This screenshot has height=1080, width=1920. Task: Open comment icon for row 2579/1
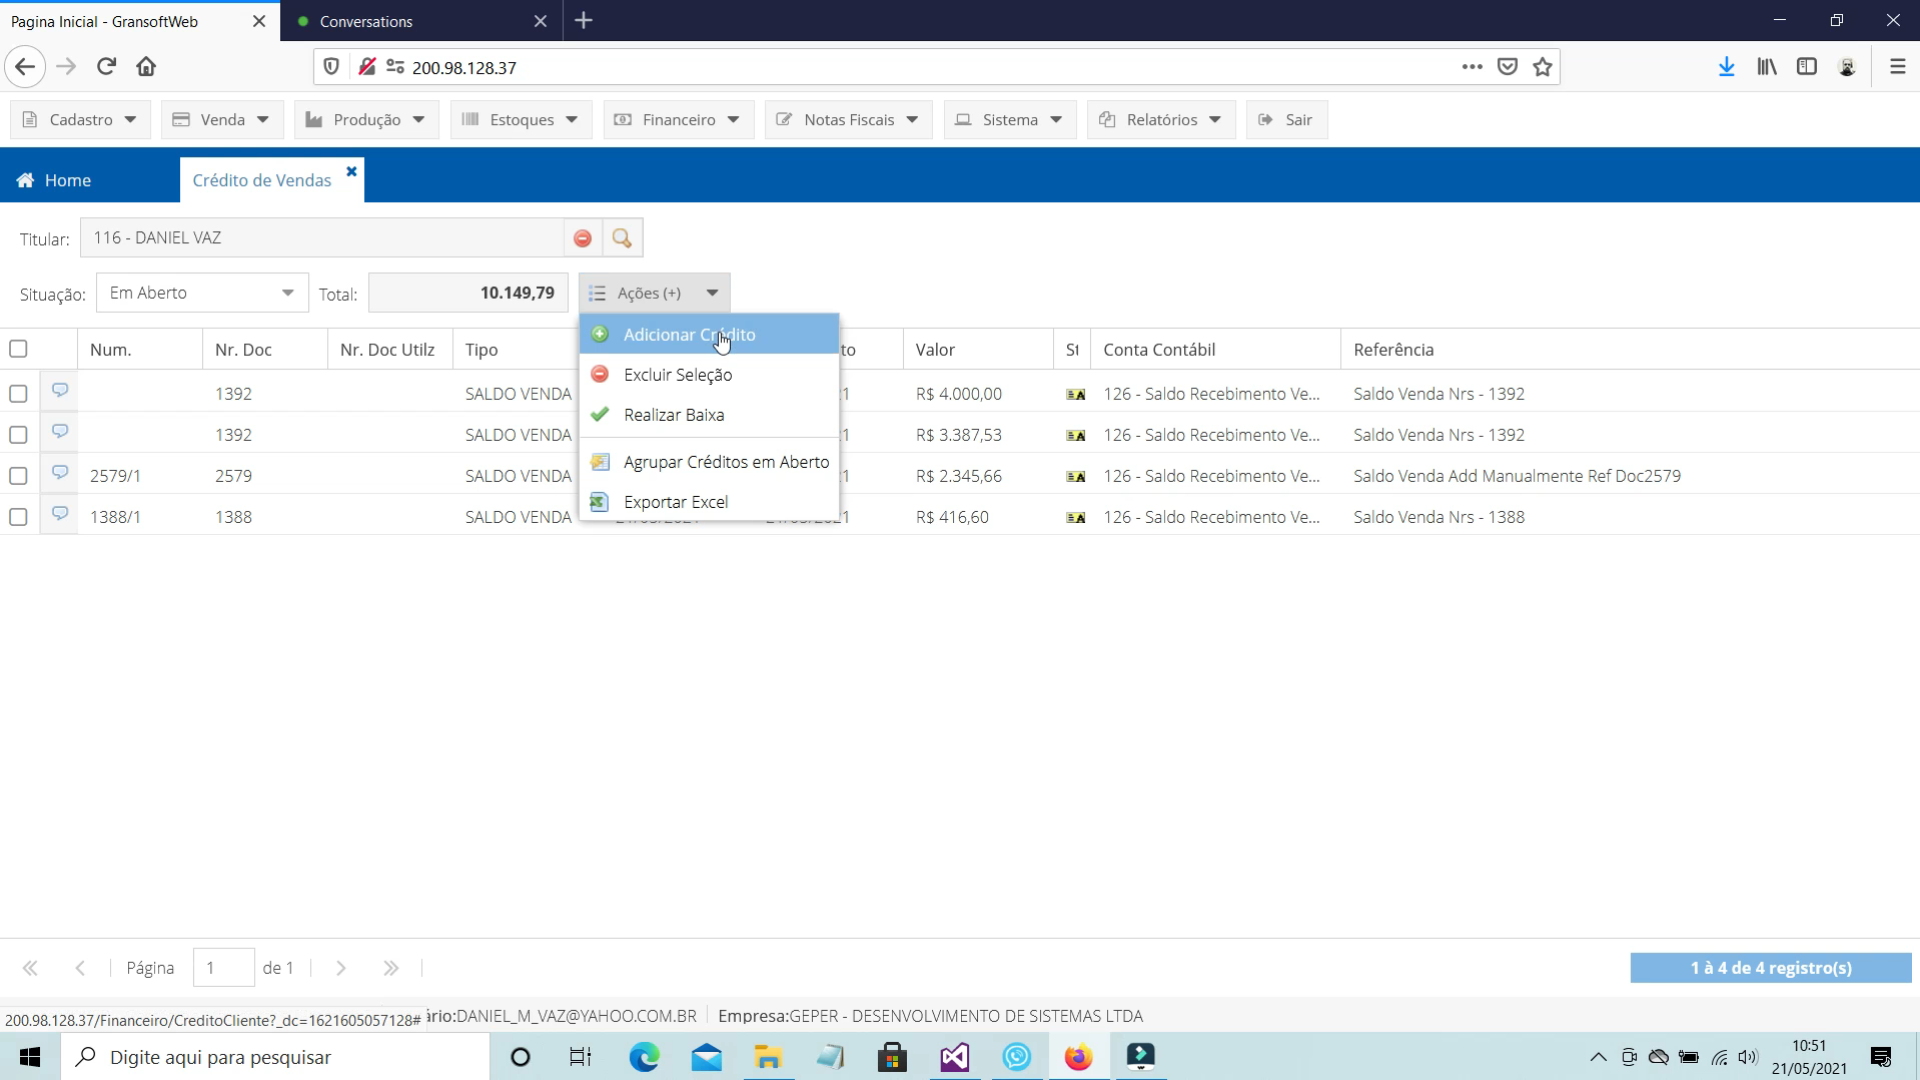60,473
